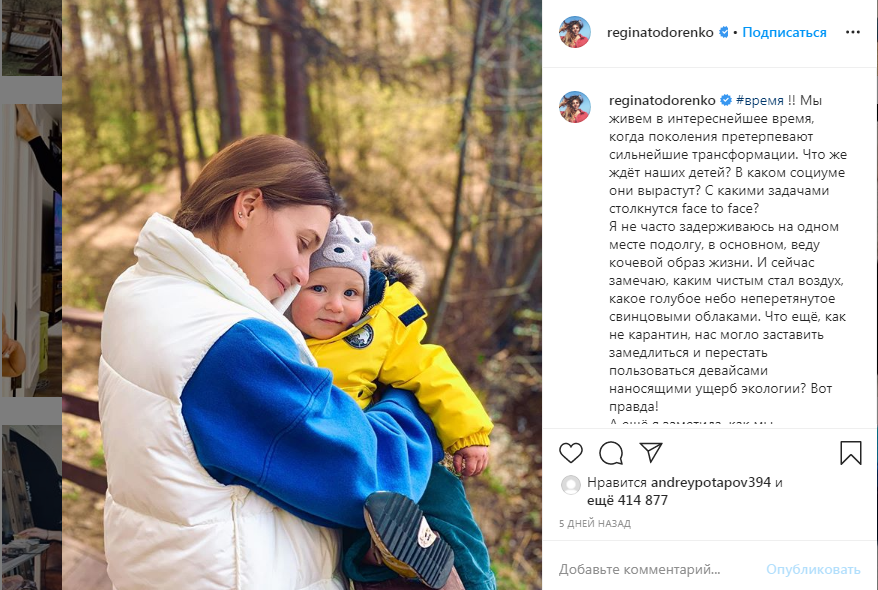Open comments with the speech bubble icon
Screen dimensions: 878x590
611,453
